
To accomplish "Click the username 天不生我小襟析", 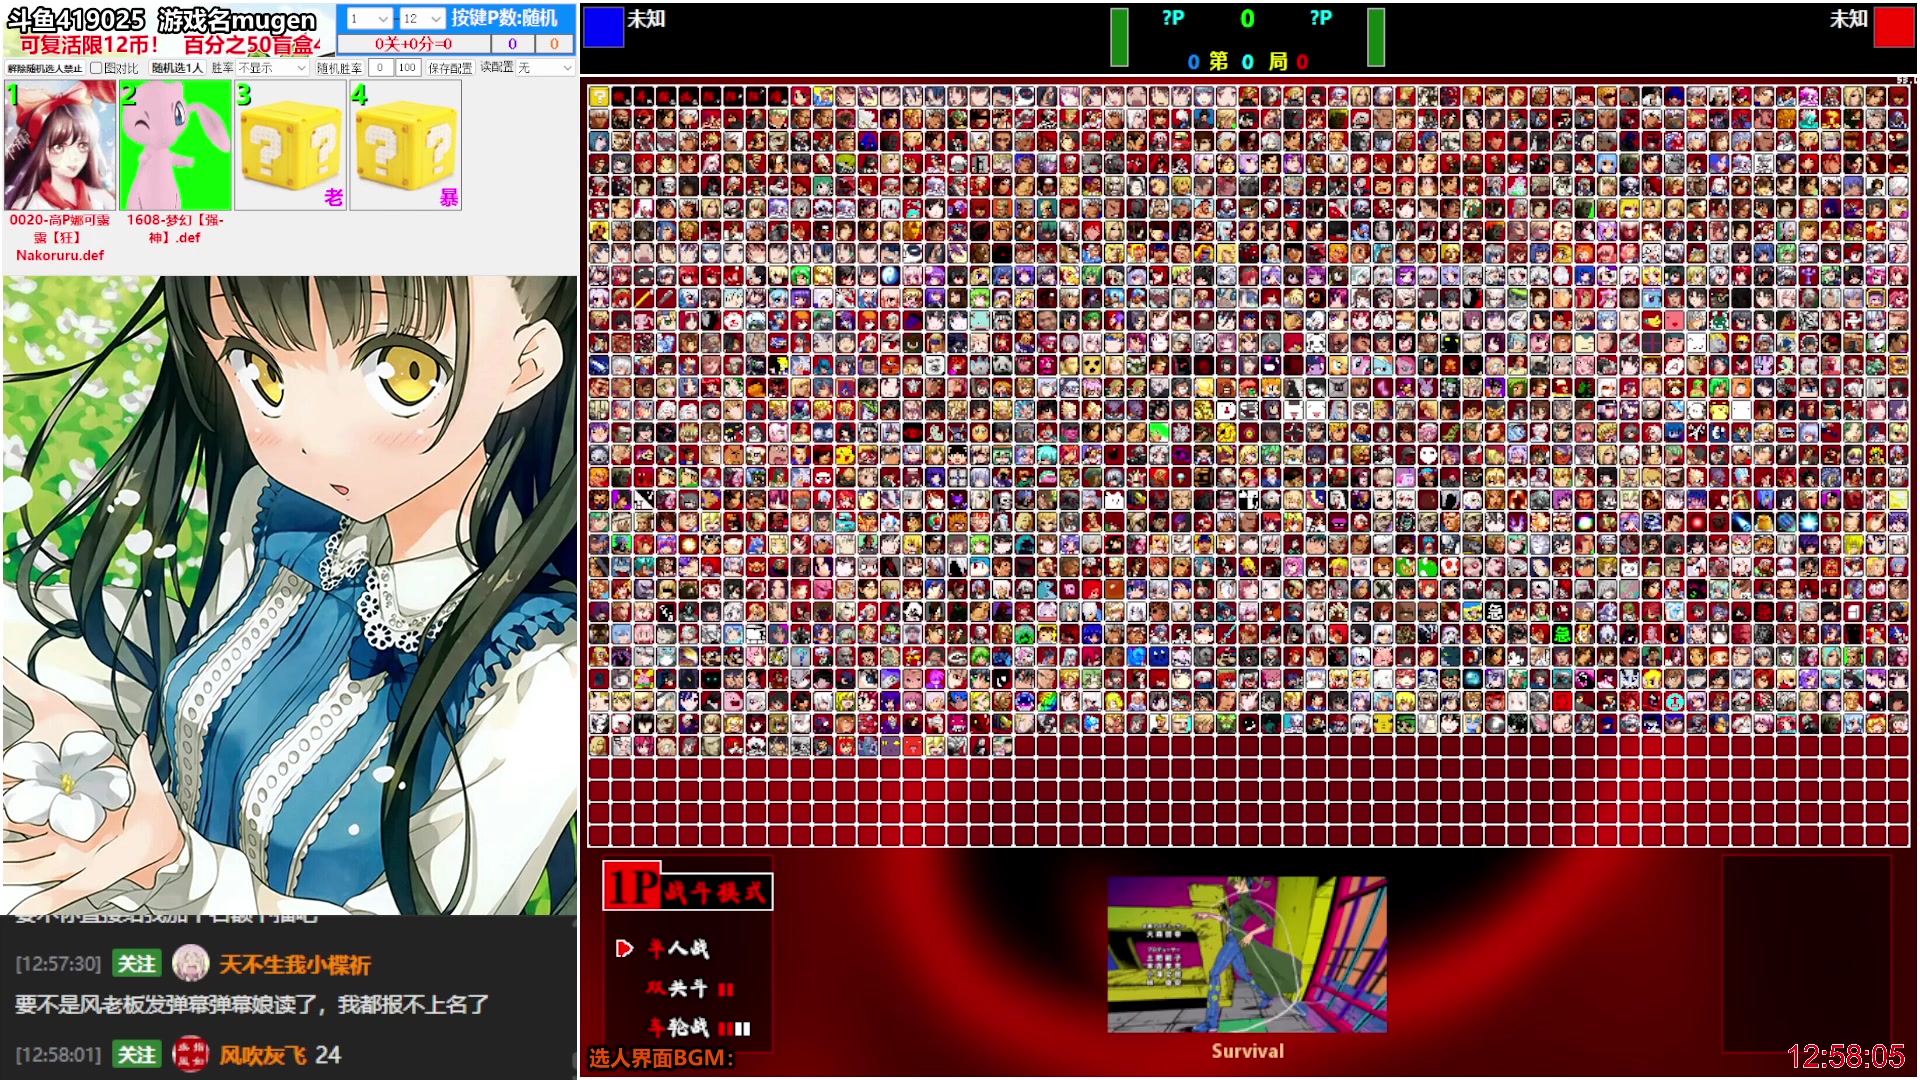I will tap(295, 965).
